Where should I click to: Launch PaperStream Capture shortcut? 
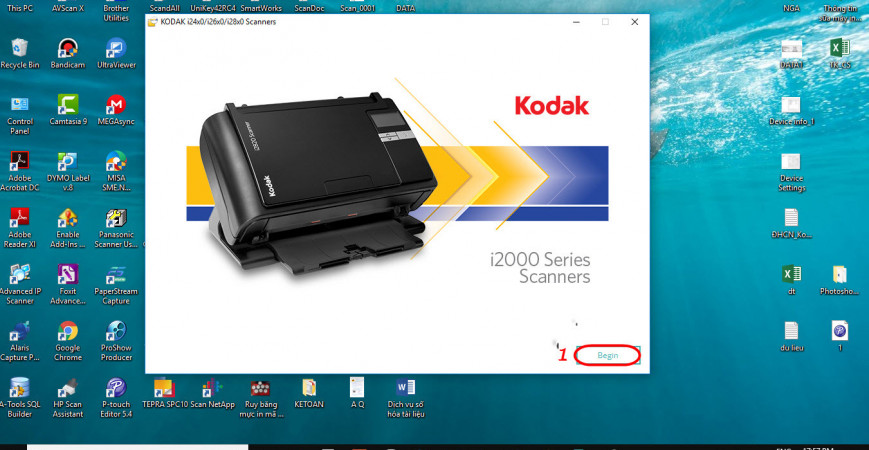point(116,285)
